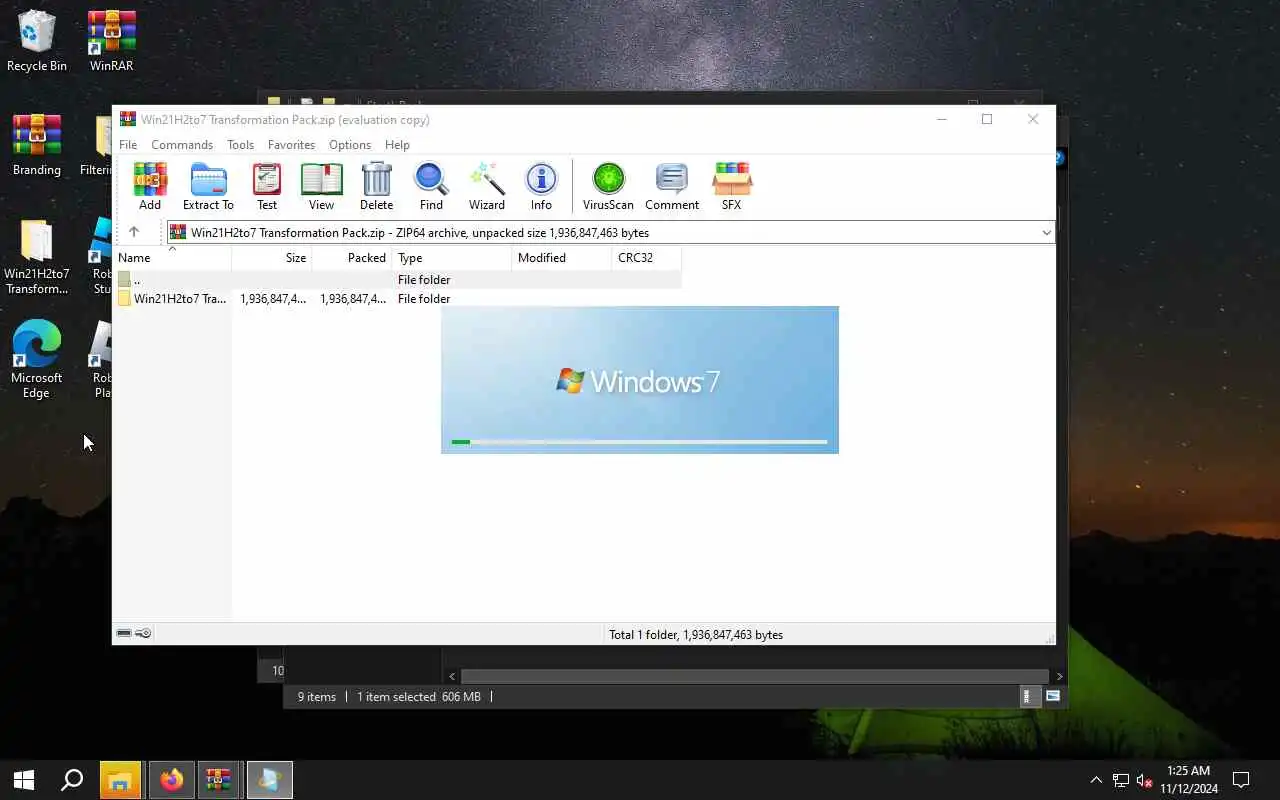Select the Branding desktop archive icon
The width and height of the screenshot is (1280, 800).
37,145
